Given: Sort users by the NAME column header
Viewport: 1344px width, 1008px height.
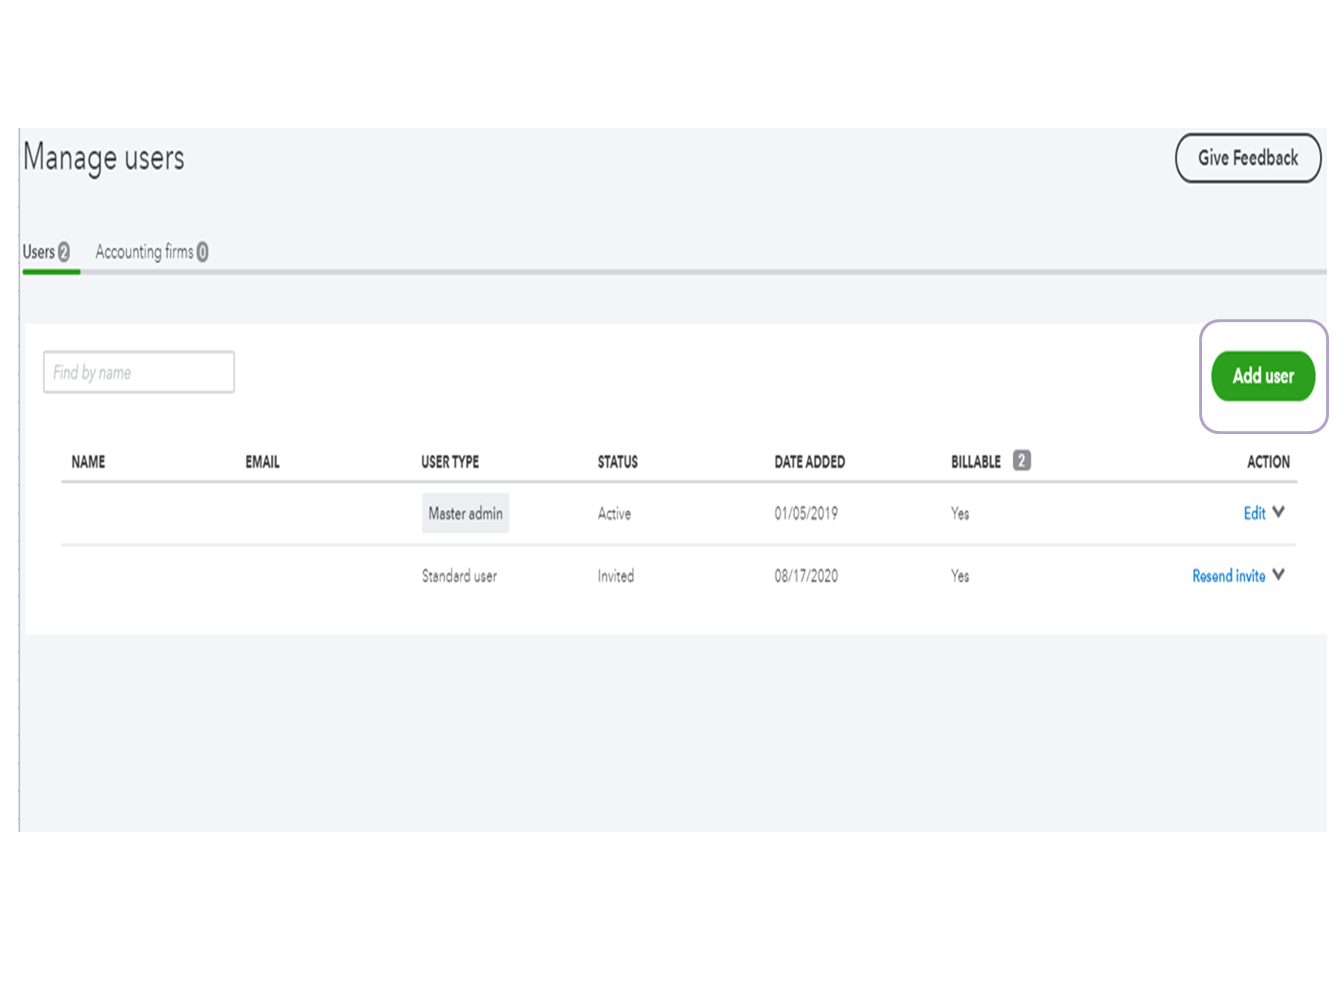Looking at the screenshot, I should click(88, 462).
